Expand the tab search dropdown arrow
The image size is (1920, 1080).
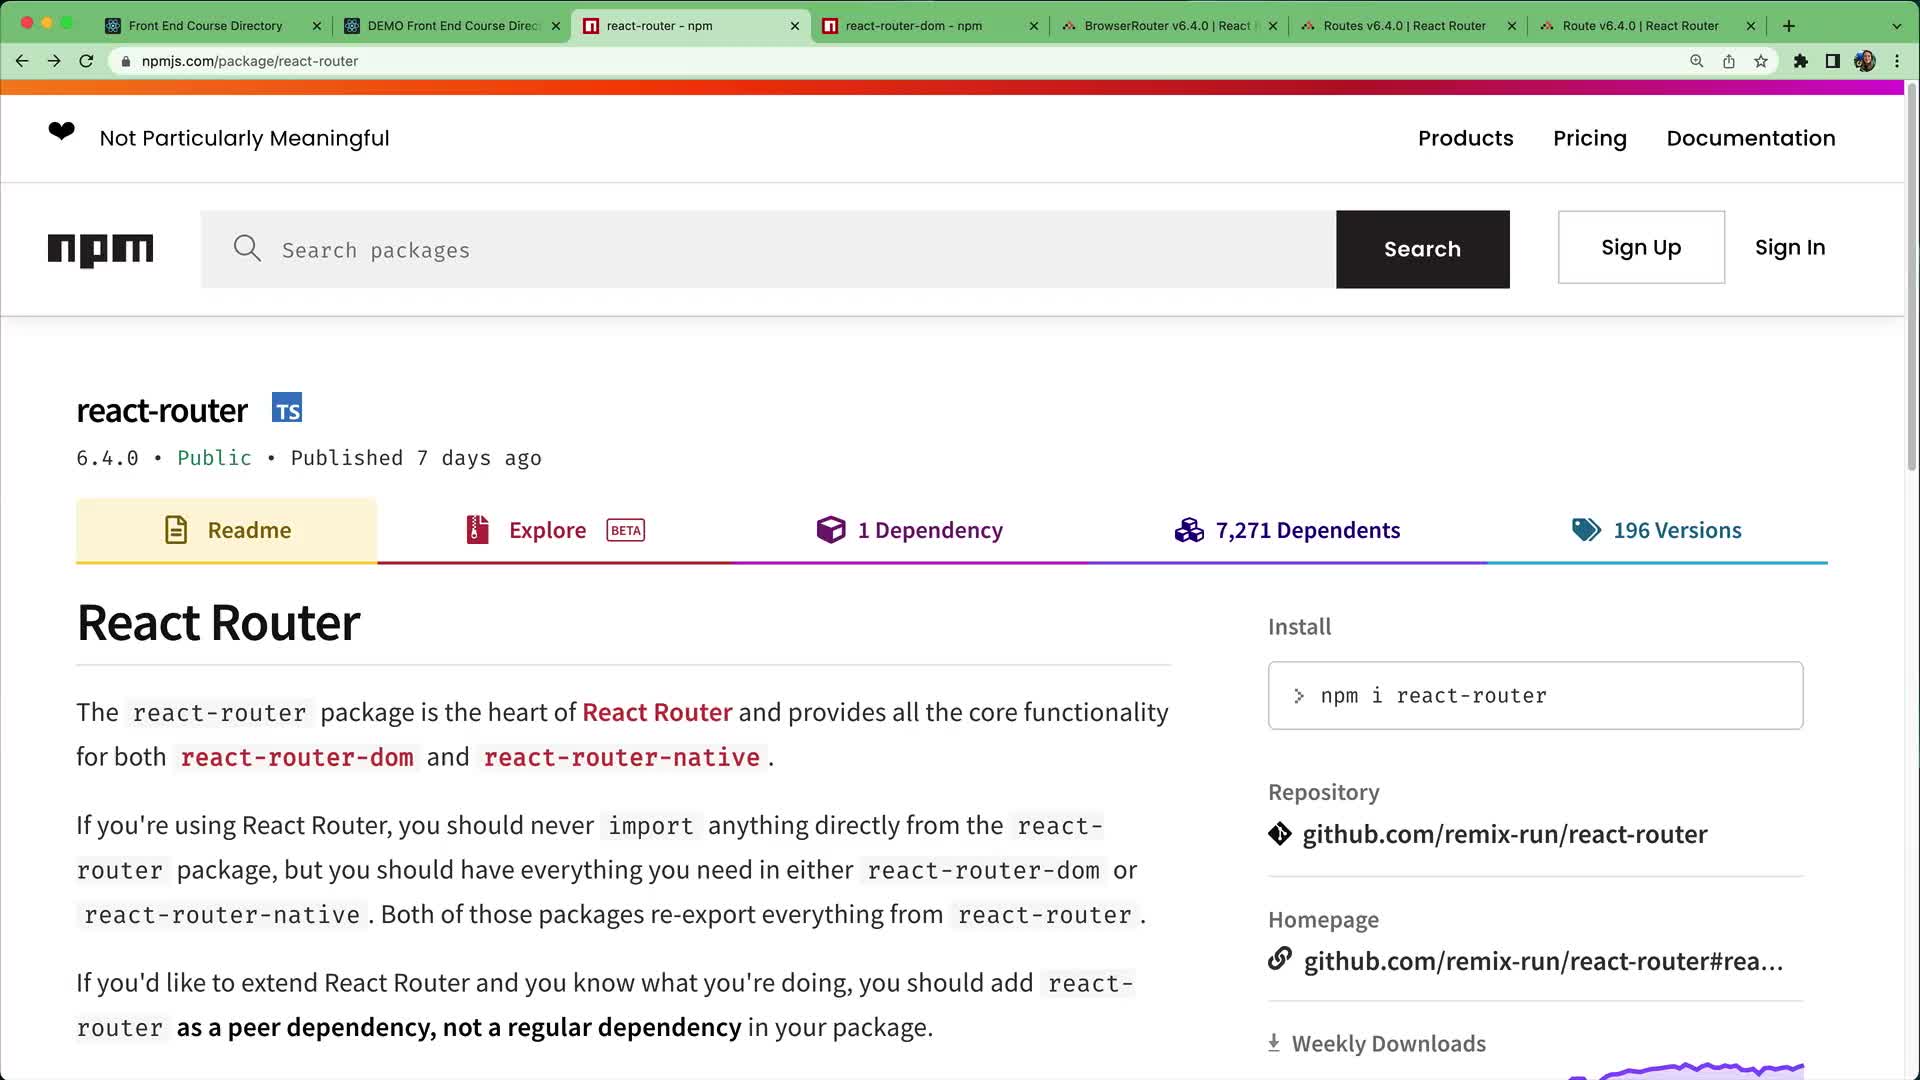tap(1897, 26)
